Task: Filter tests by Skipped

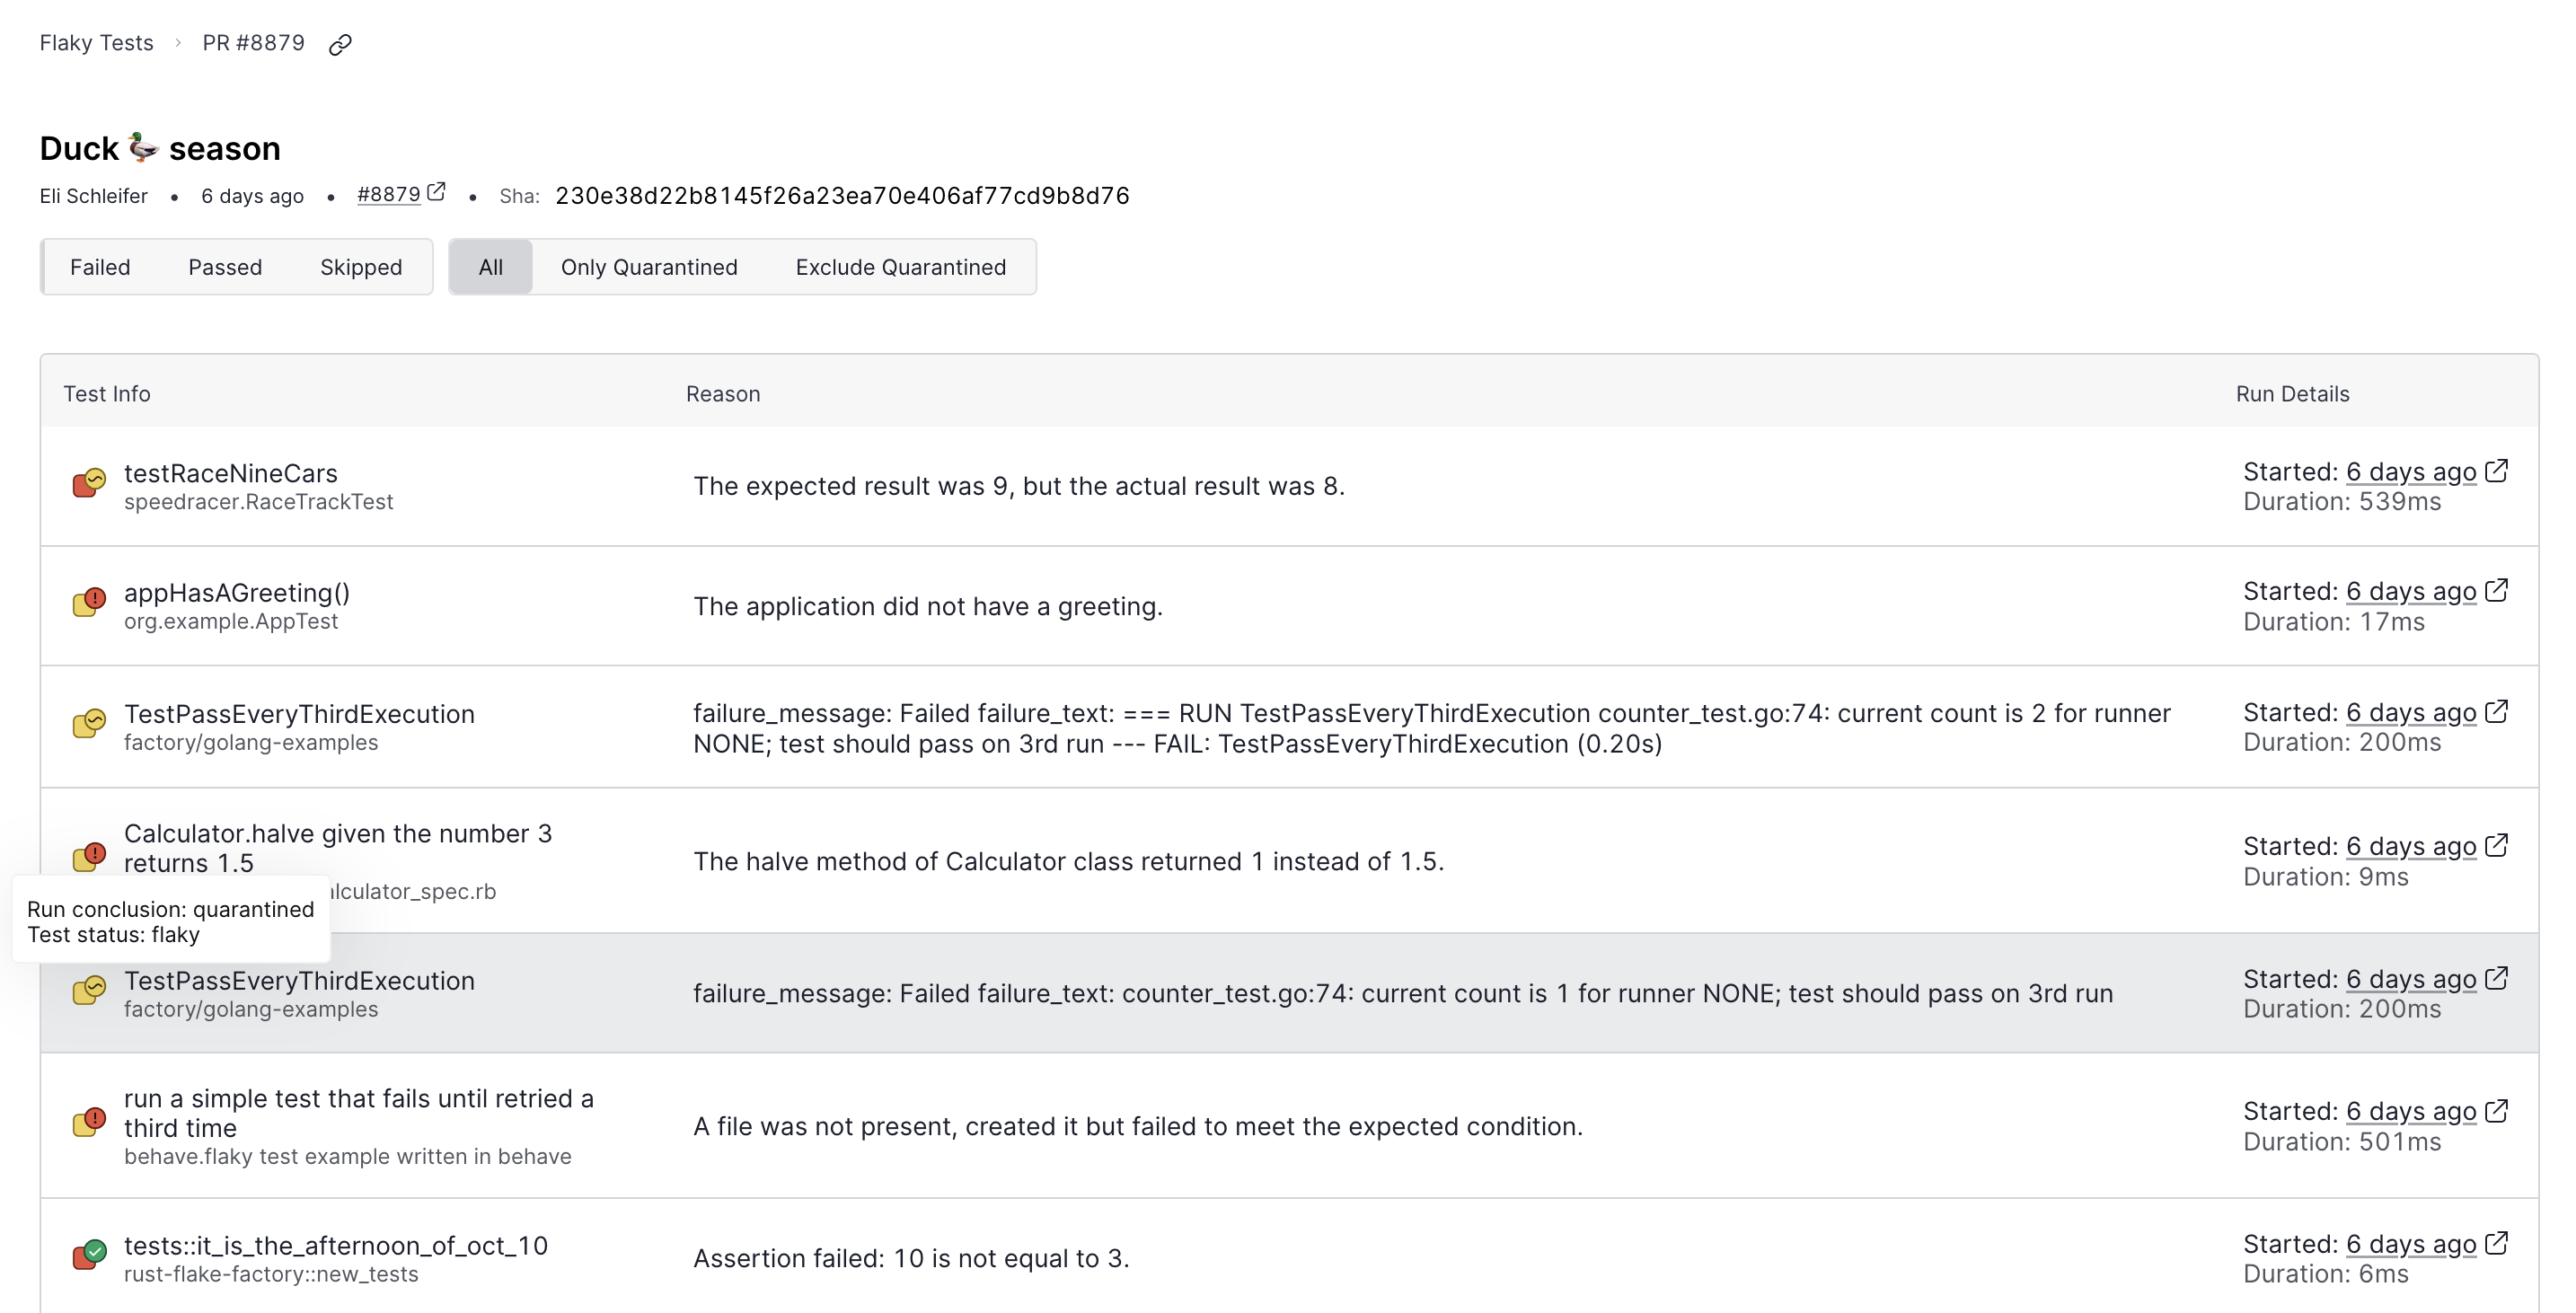Action: click(361, 267)
